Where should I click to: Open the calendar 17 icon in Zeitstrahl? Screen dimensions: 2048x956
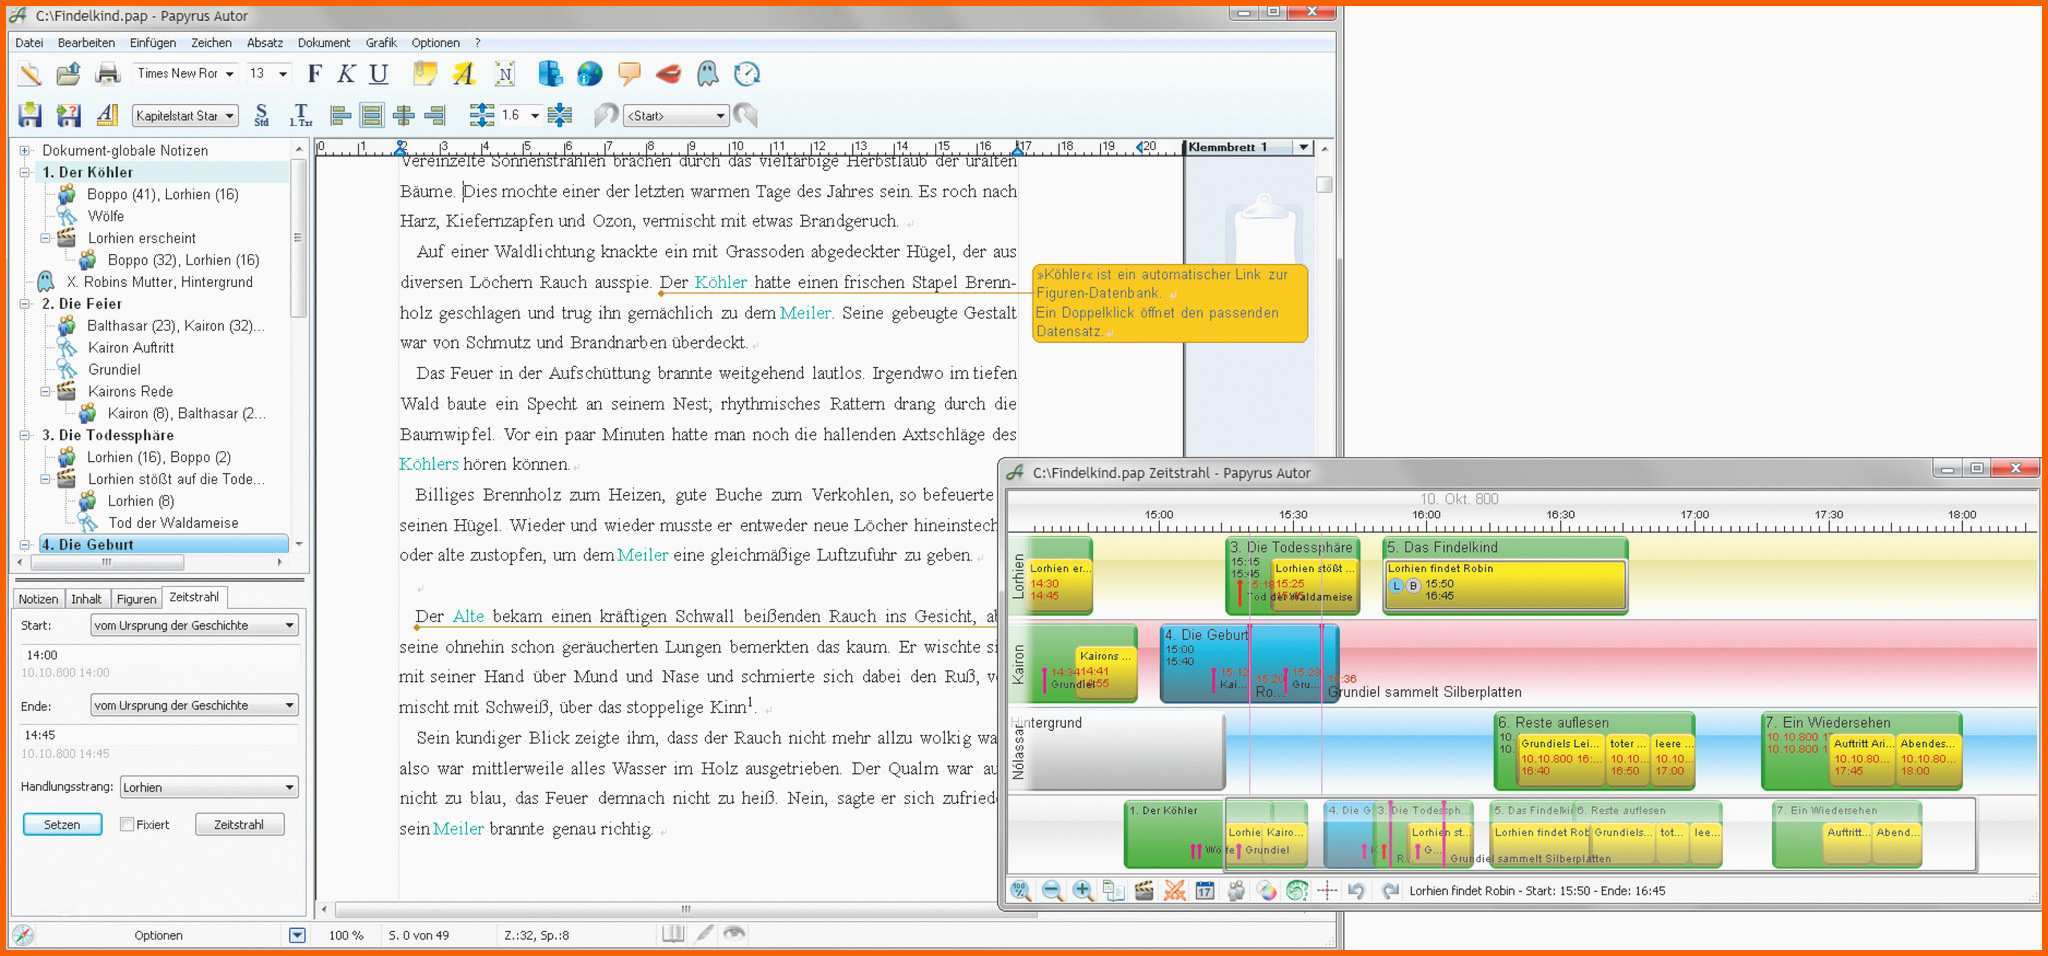click(x=1205, y=890)
